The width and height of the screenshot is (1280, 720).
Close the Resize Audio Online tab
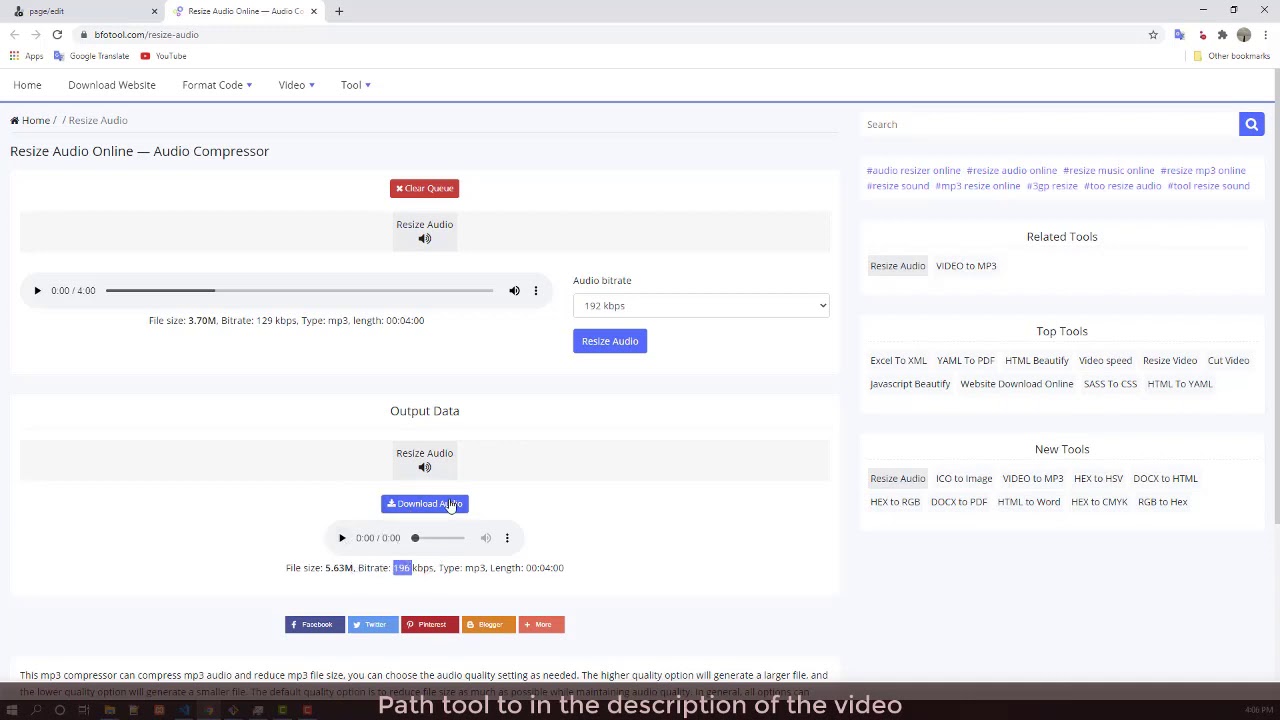click(314, 11)
